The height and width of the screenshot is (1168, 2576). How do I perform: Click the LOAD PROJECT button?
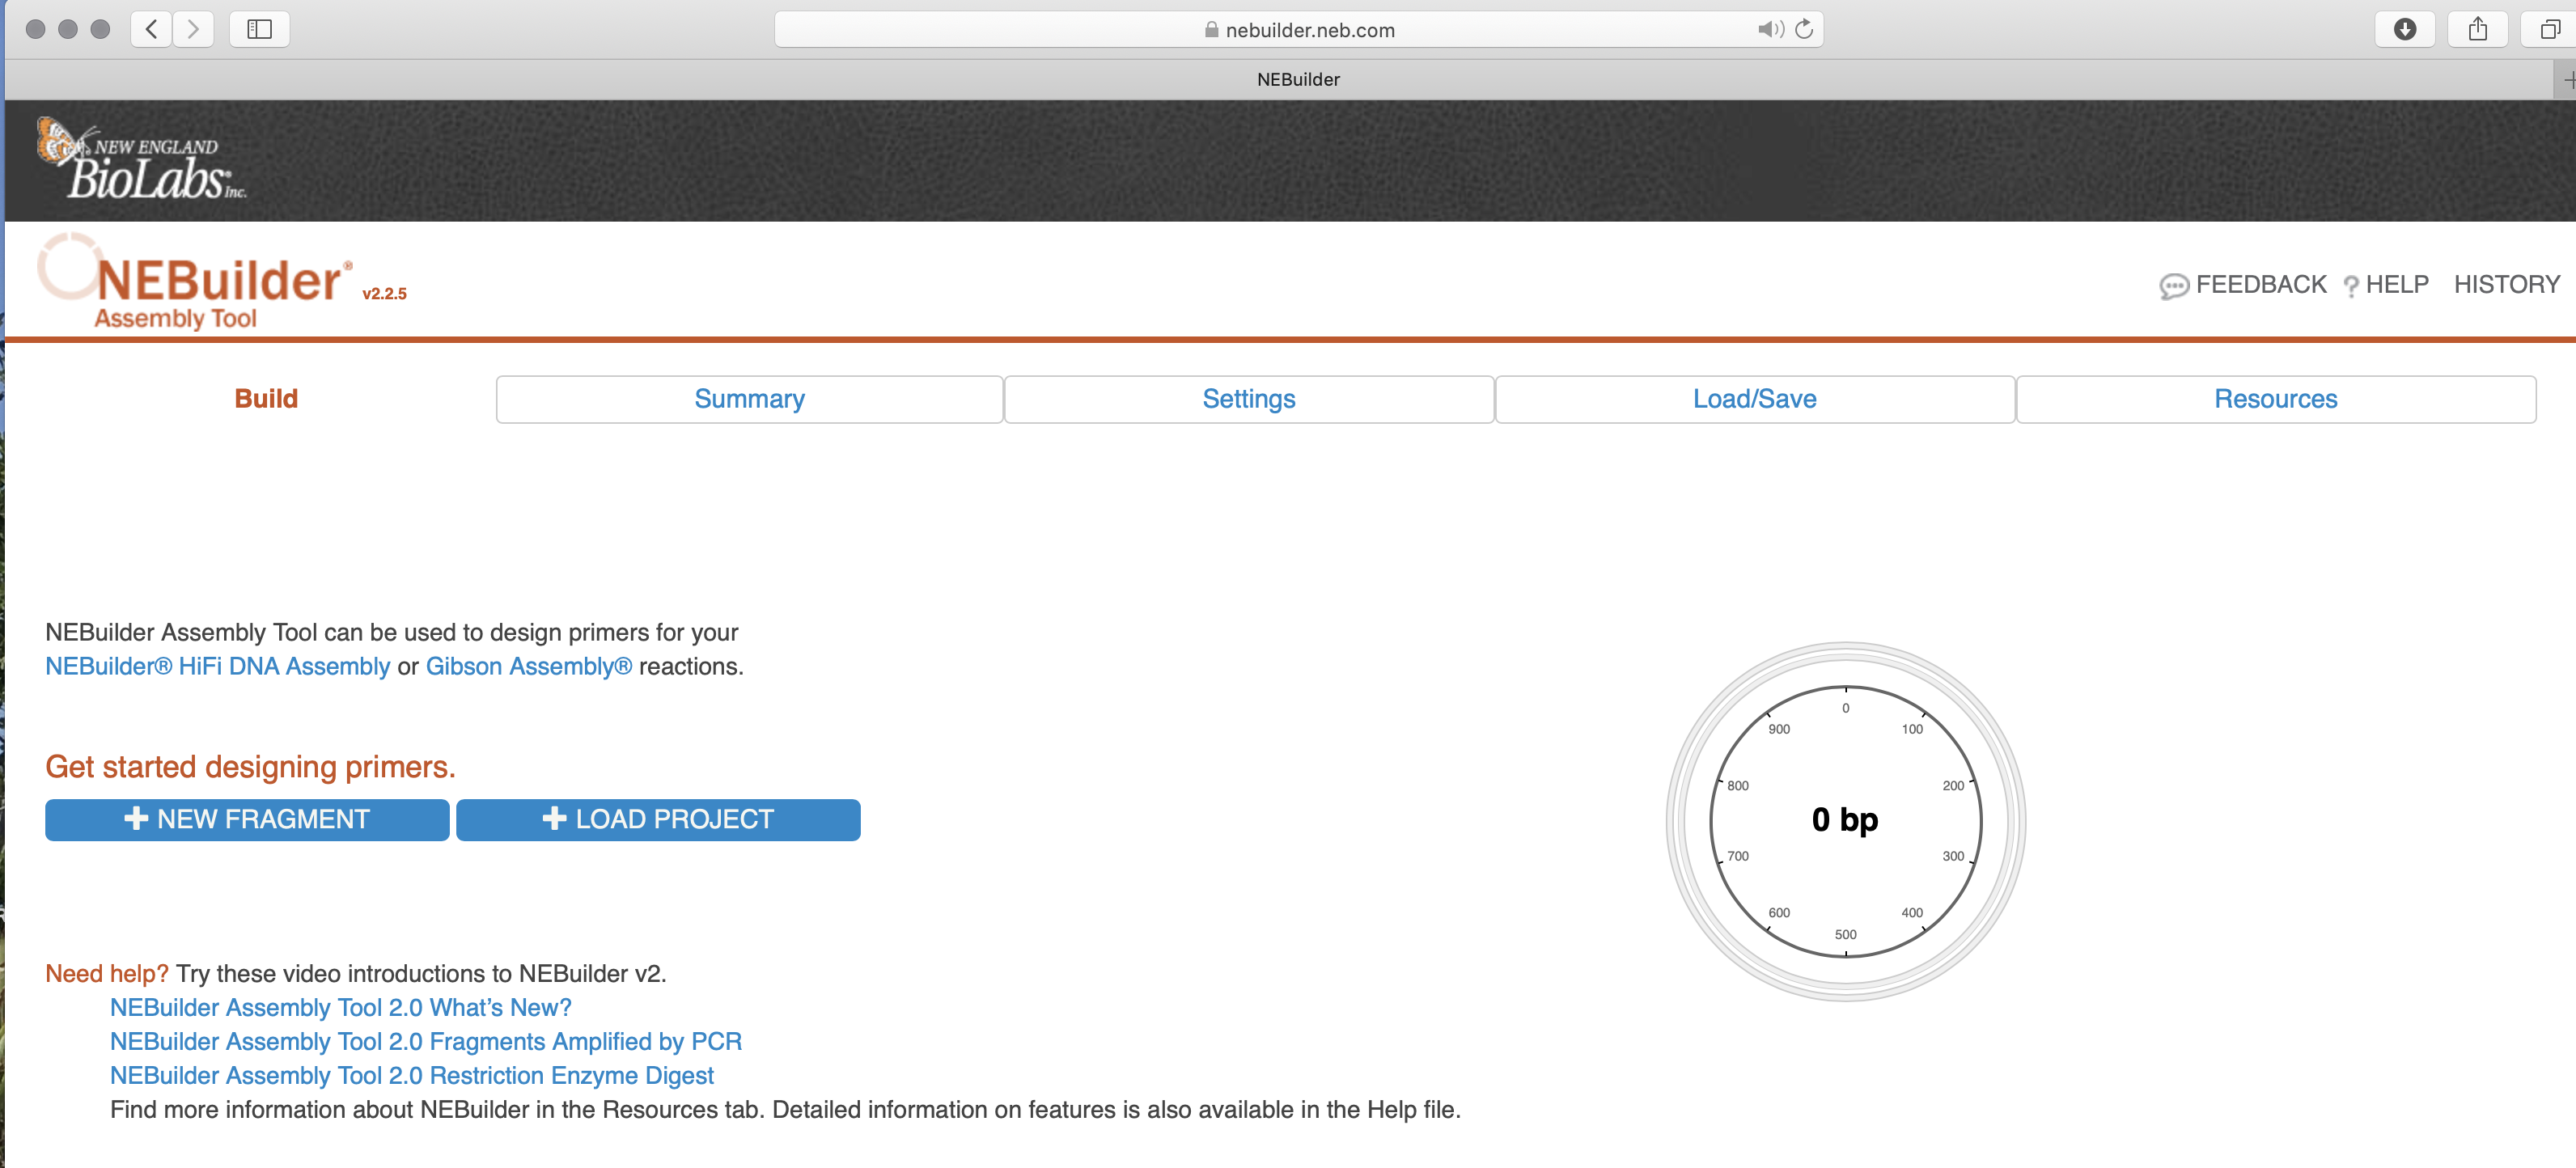[x=658, y=820]
